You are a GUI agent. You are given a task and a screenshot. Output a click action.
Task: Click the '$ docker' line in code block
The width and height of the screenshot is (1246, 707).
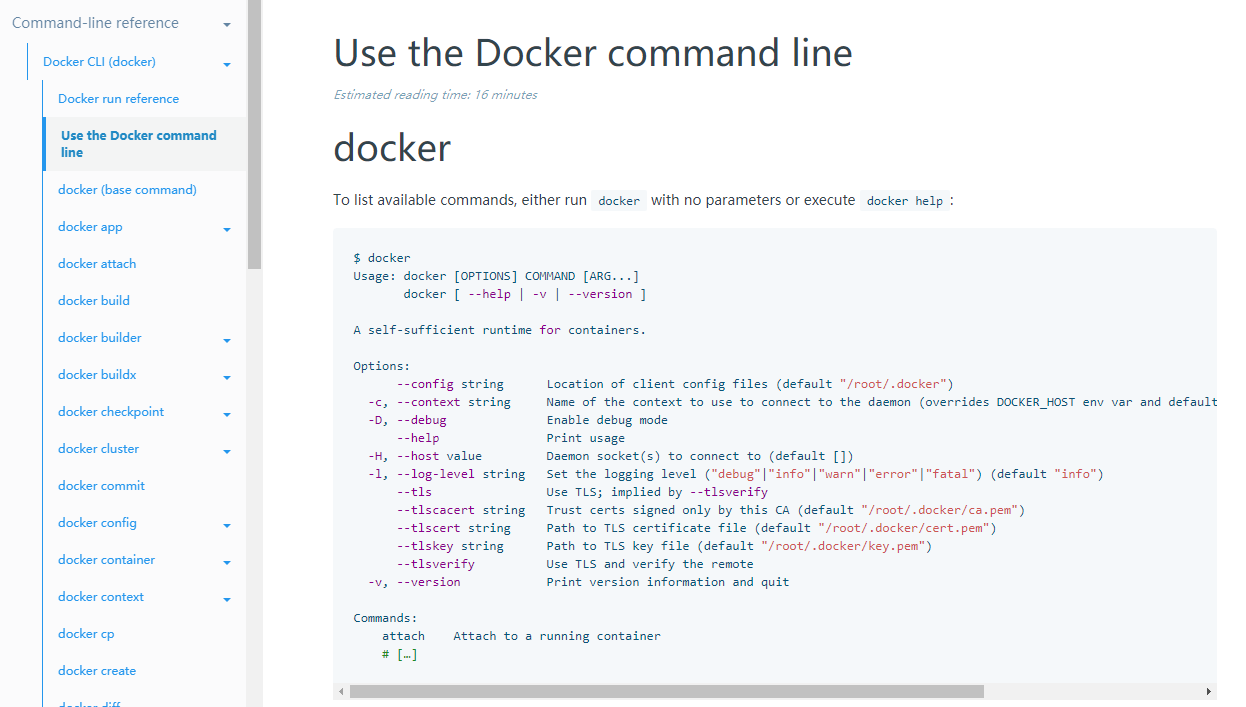382,258
